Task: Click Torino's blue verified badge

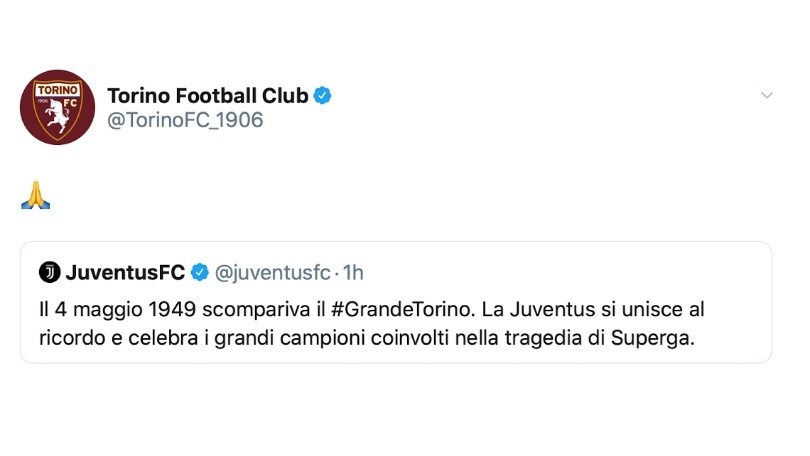Action: pos(322,96)
